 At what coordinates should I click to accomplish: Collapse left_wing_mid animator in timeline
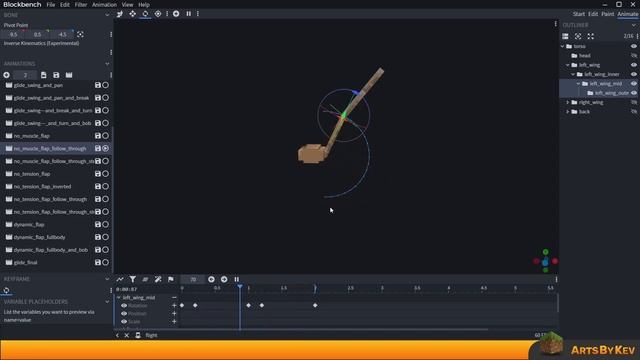point(119,298)
